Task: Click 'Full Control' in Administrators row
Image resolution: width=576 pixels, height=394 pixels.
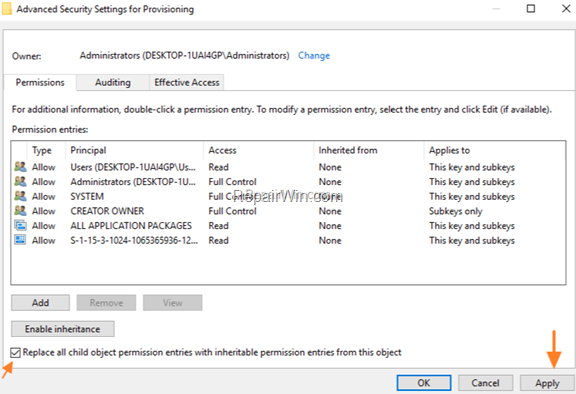Action: pyautogui.click(x=233, y=182)
